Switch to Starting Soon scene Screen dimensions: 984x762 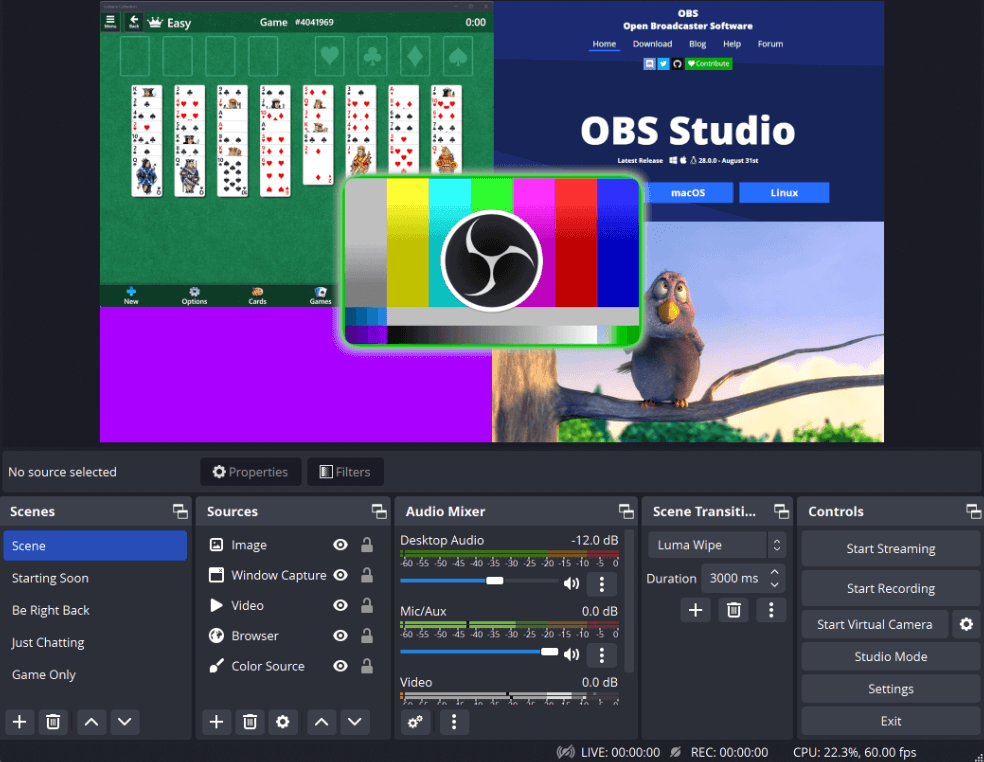[95, 578]
